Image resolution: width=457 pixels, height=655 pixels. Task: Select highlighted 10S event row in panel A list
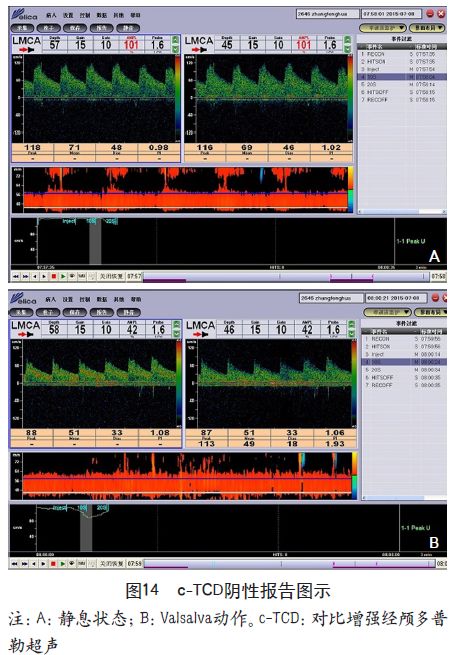tap(402, 77)
